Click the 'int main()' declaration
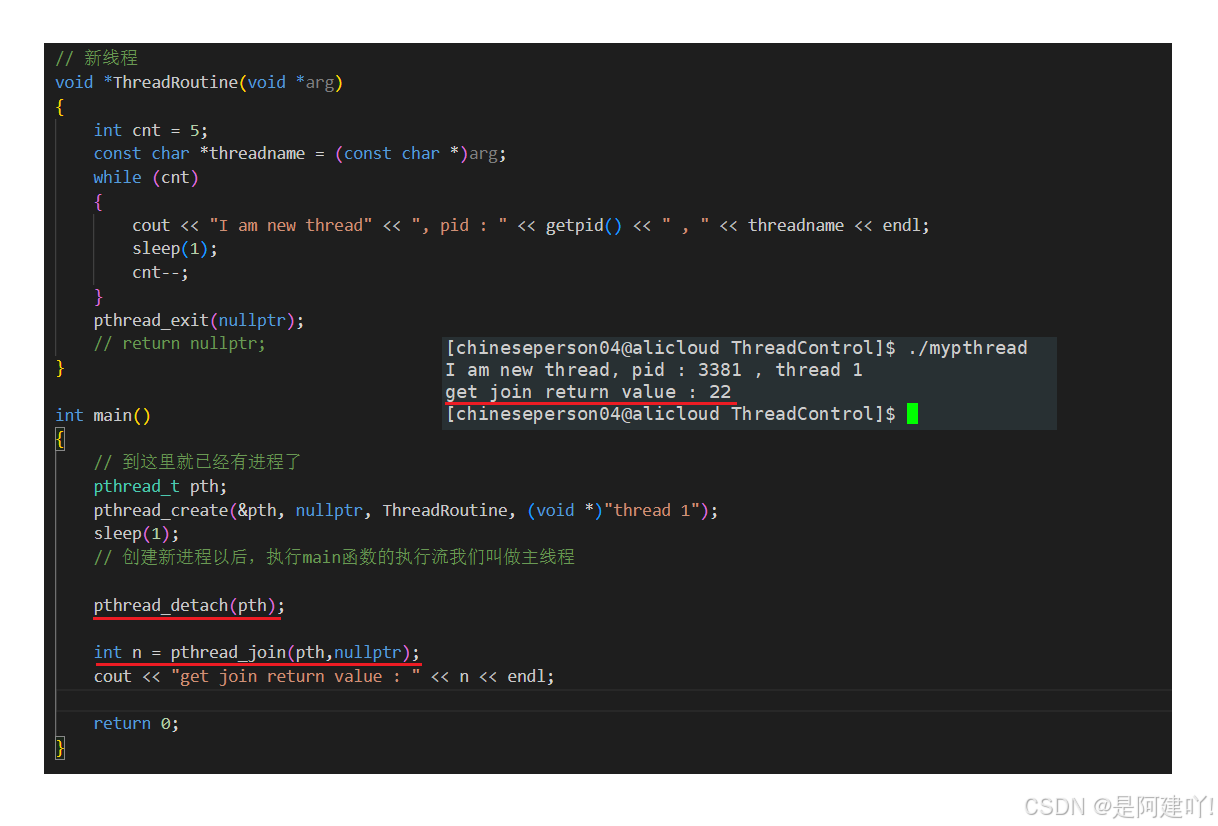Screen dimensions: 1218x826 coord(103,415)
